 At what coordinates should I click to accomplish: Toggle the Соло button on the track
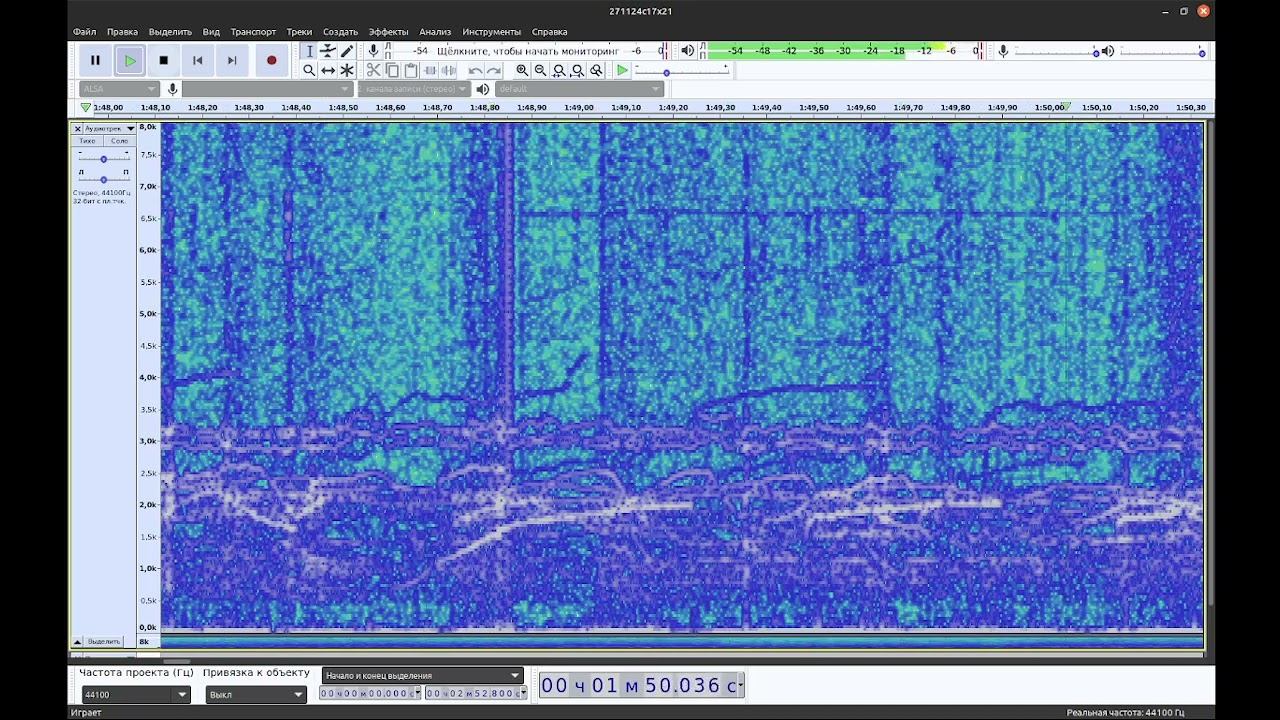point(119,141)
